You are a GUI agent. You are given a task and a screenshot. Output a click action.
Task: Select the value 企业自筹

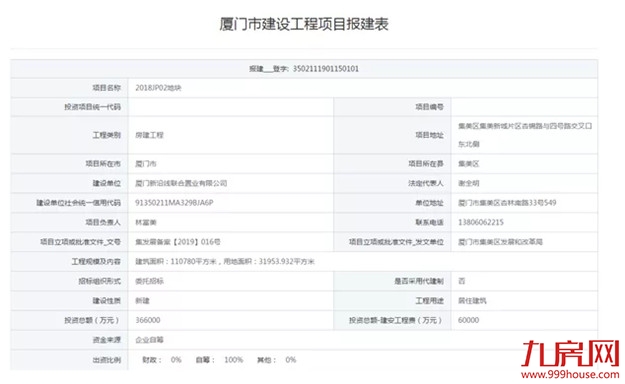[x=149, y=340]
